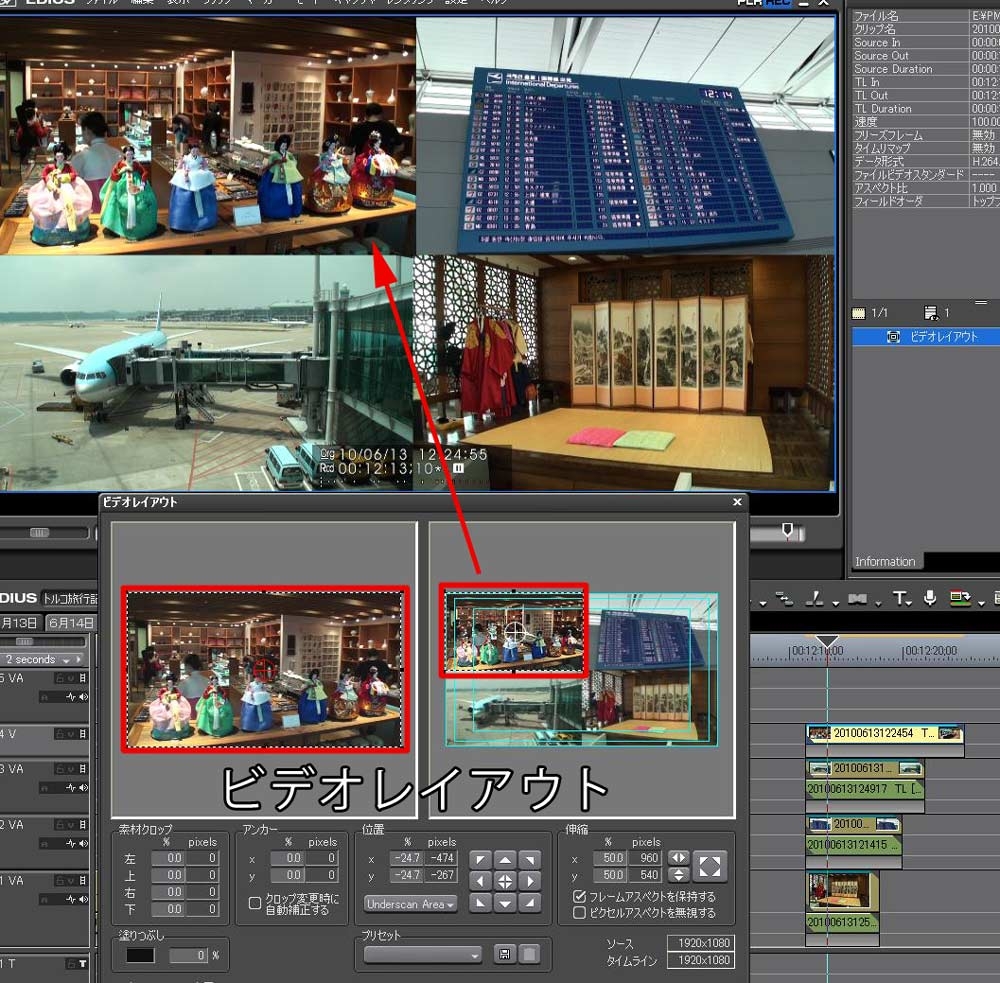Enable ピクセルアスペクトを無視する checkbox
This screenshot has width=1000, height=983.
tap(579, 913)
